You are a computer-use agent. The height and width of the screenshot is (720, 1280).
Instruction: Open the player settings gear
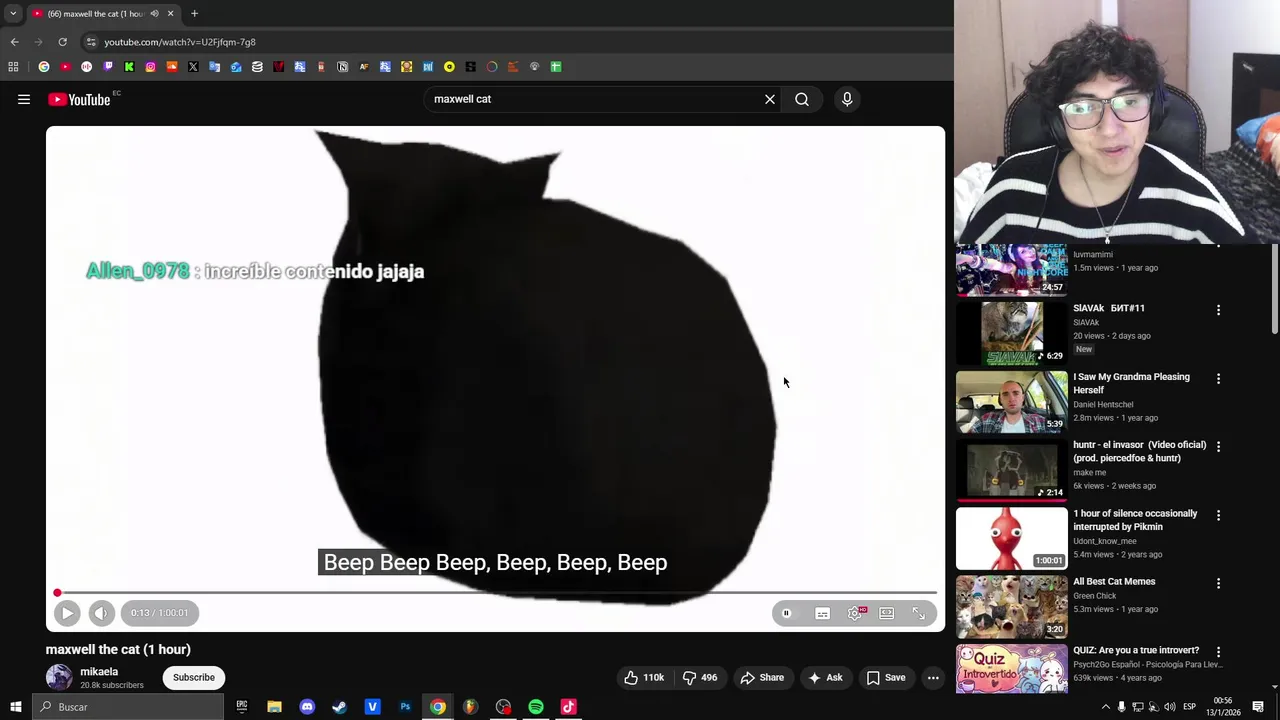point(855,614)
